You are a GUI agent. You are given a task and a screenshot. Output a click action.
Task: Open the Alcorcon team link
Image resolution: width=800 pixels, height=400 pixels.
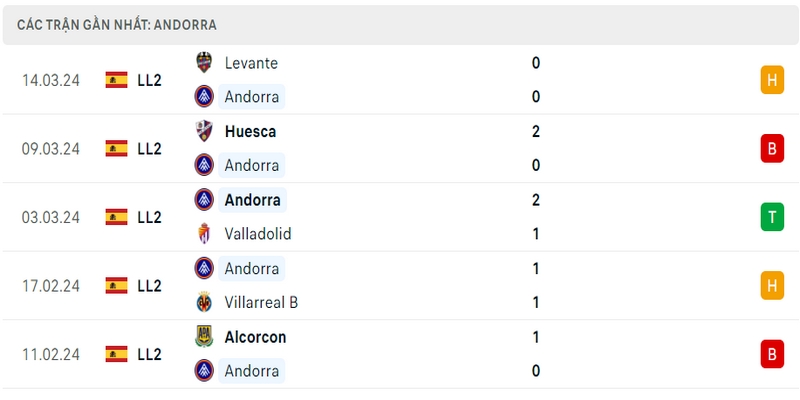pyautogui.click(x=255, y=337)
